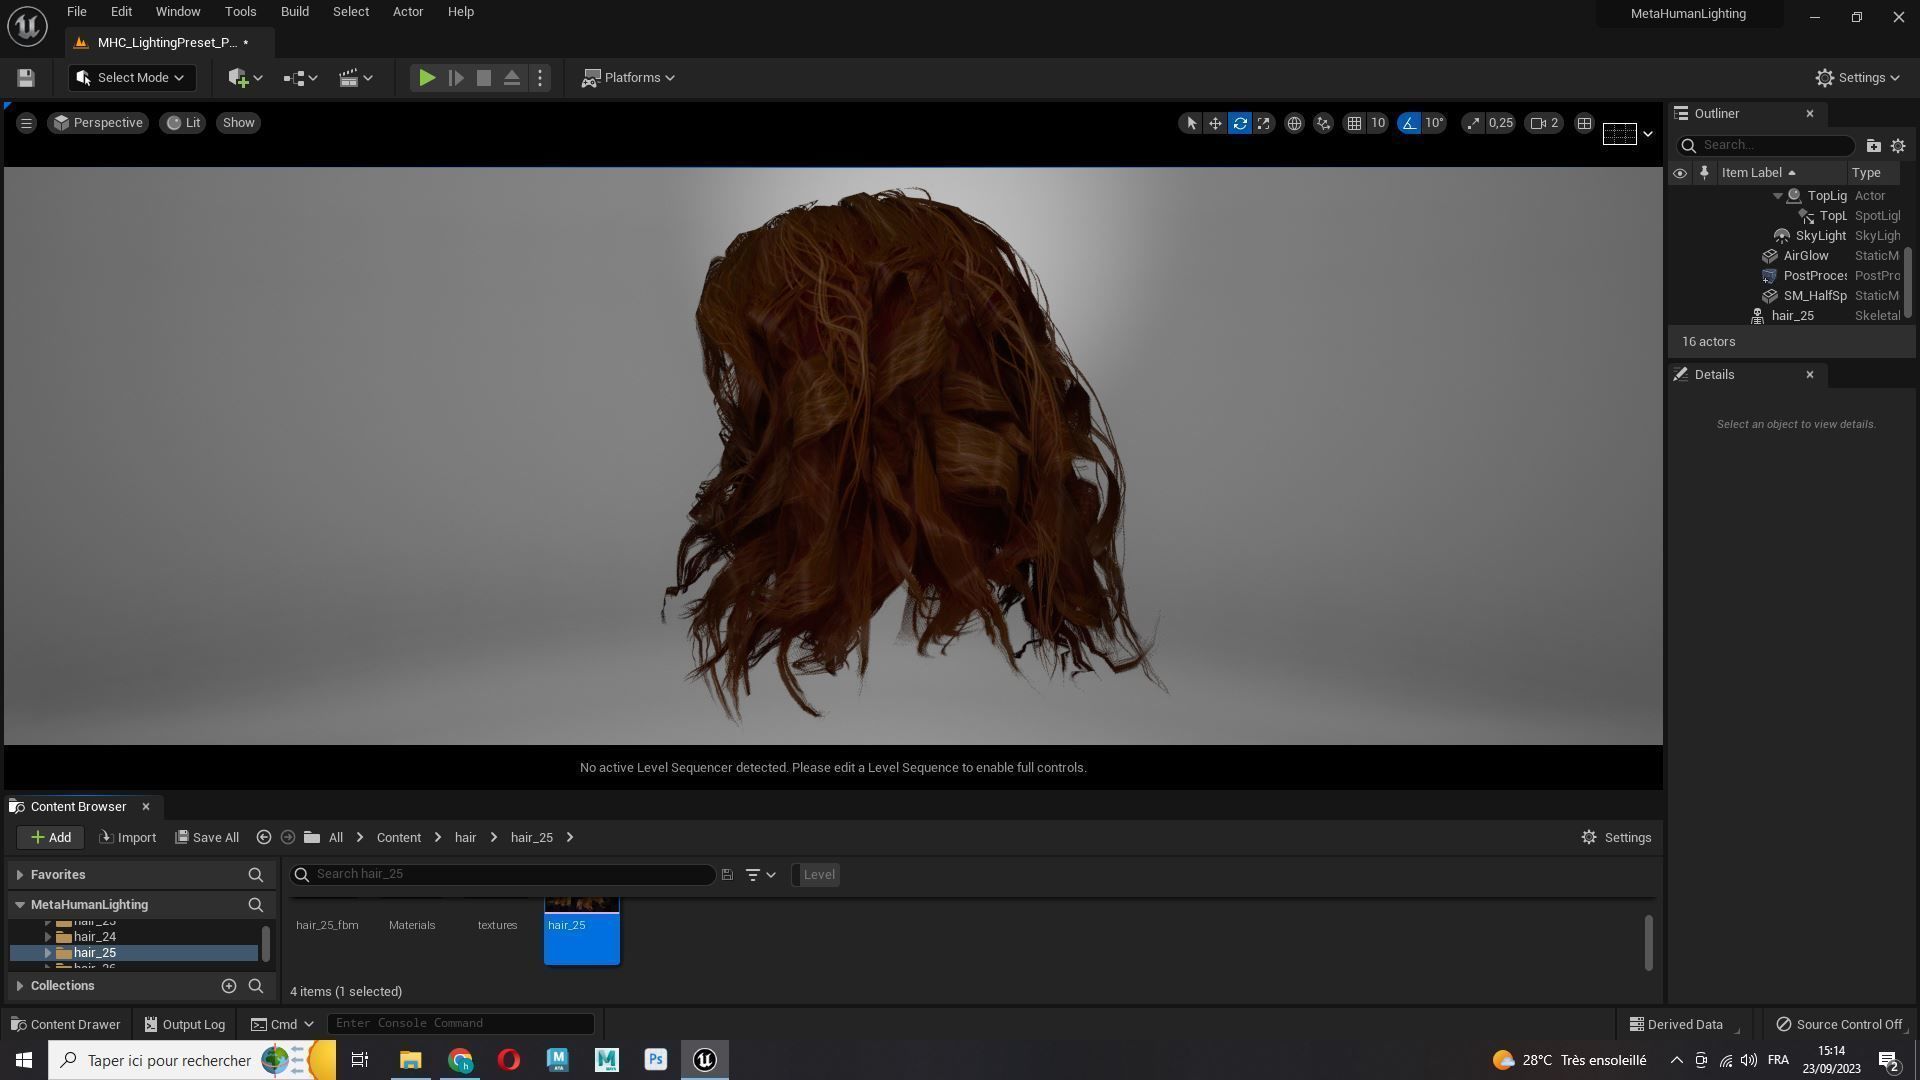The image size is (1920, 1080).
Task: Click the Import button
Action: pos(127,838)
